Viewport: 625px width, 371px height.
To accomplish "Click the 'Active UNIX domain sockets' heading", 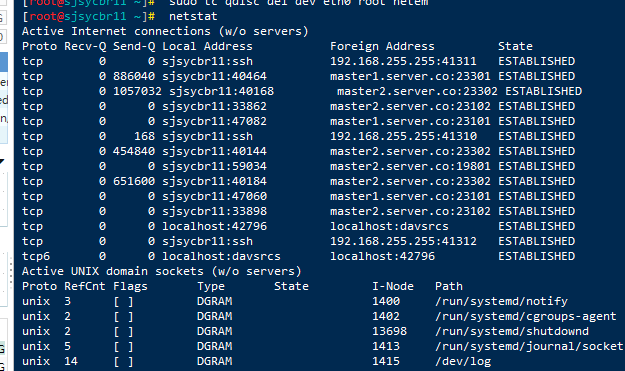I will pyautogui.click(x=161, y=271).
